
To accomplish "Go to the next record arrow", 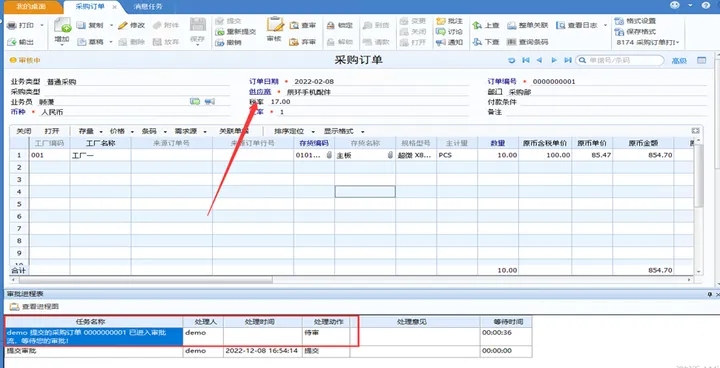I will pos(554,60).
